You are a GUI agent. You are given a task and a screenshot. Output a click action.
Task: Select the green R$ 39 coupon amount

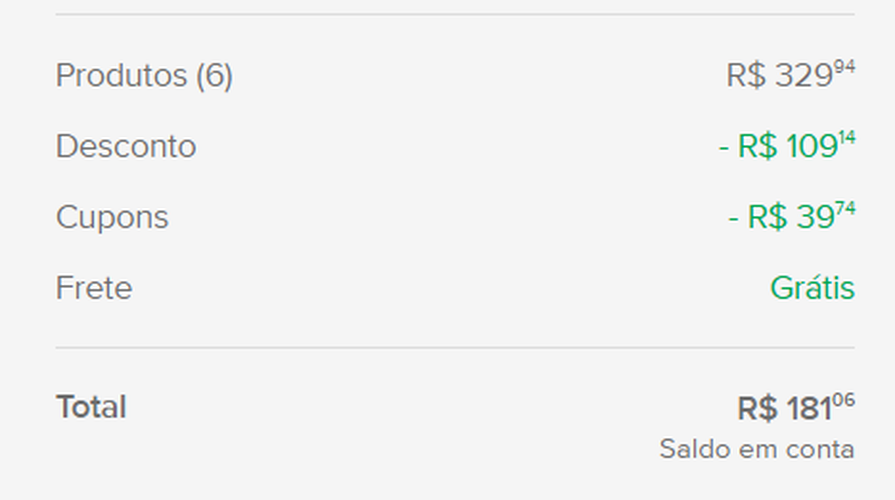[792, 216]
